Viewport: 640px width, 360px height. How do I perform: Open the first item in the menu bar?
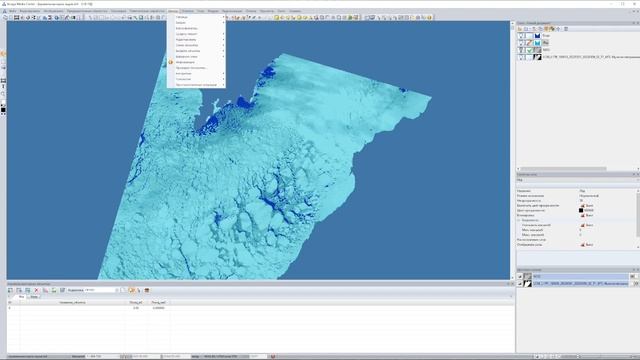coord(13,11)
